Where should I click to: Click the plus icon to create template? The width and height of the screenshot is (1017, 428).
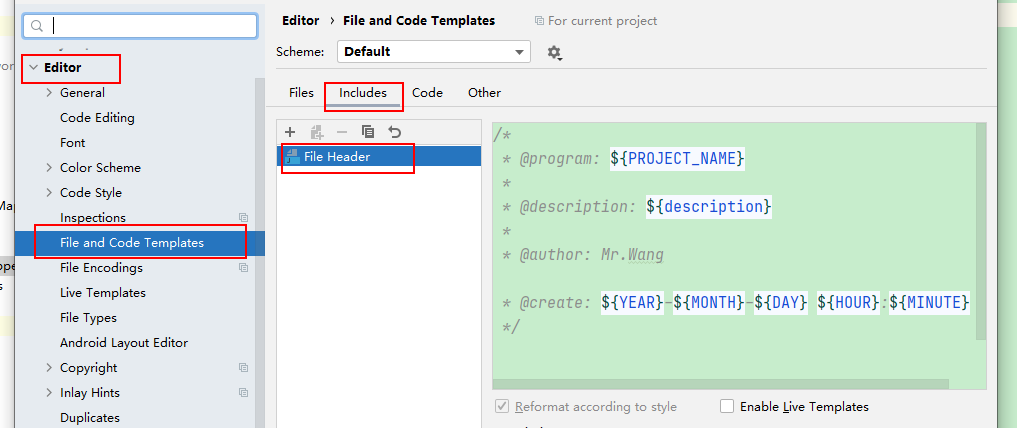click(x=290, y=132)
